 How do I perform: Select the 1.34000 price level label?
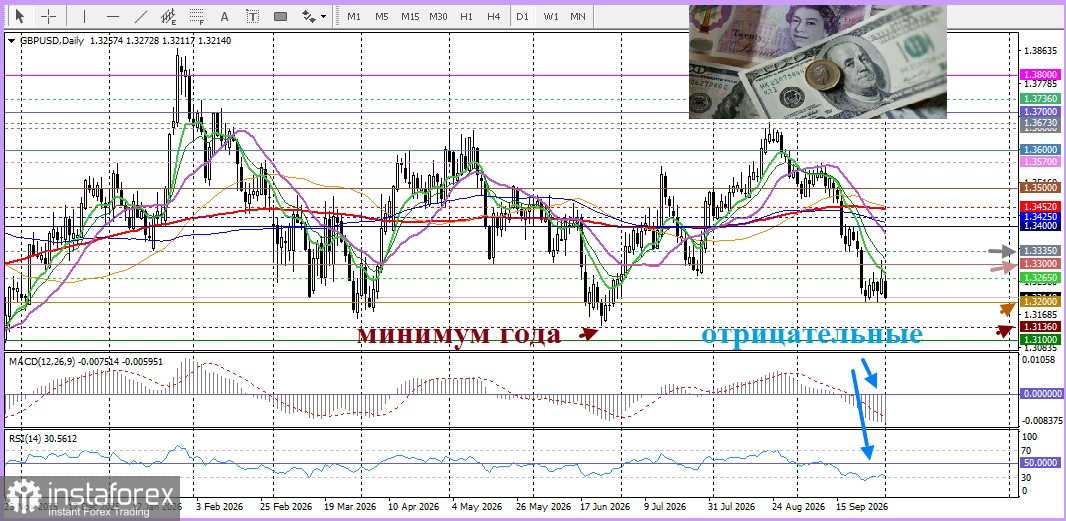coord(1041,226)
